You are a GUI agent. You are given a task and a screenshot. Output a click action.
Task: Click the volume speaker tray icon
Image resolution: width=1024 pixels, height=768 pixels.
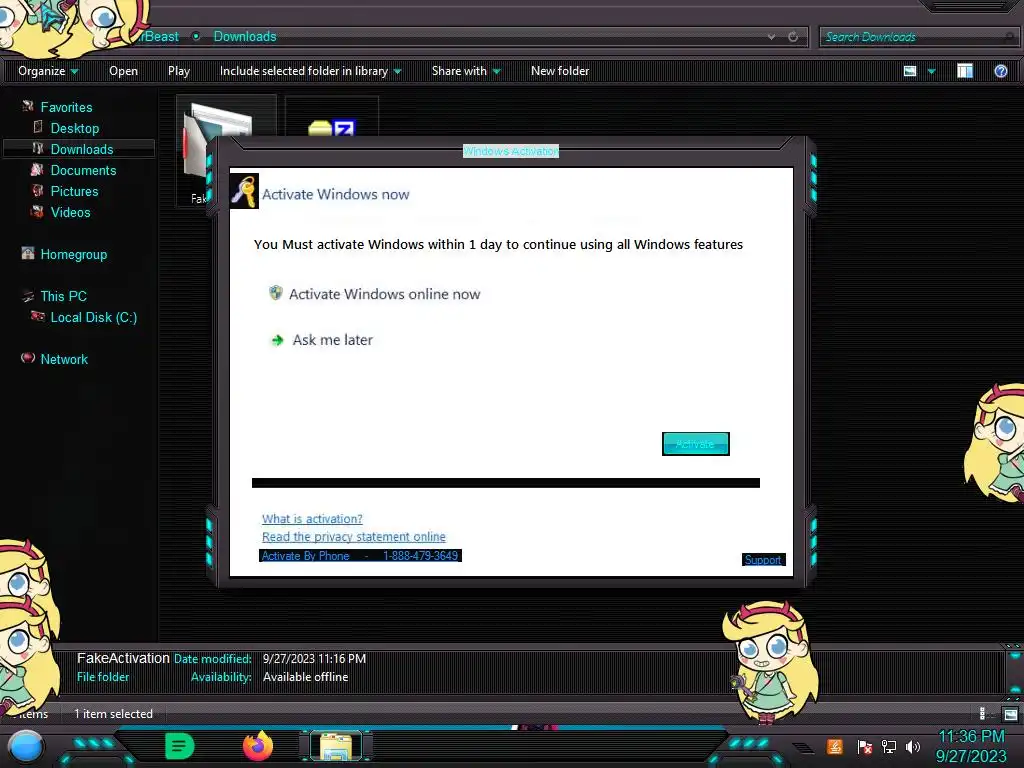[x=913, y=746]
